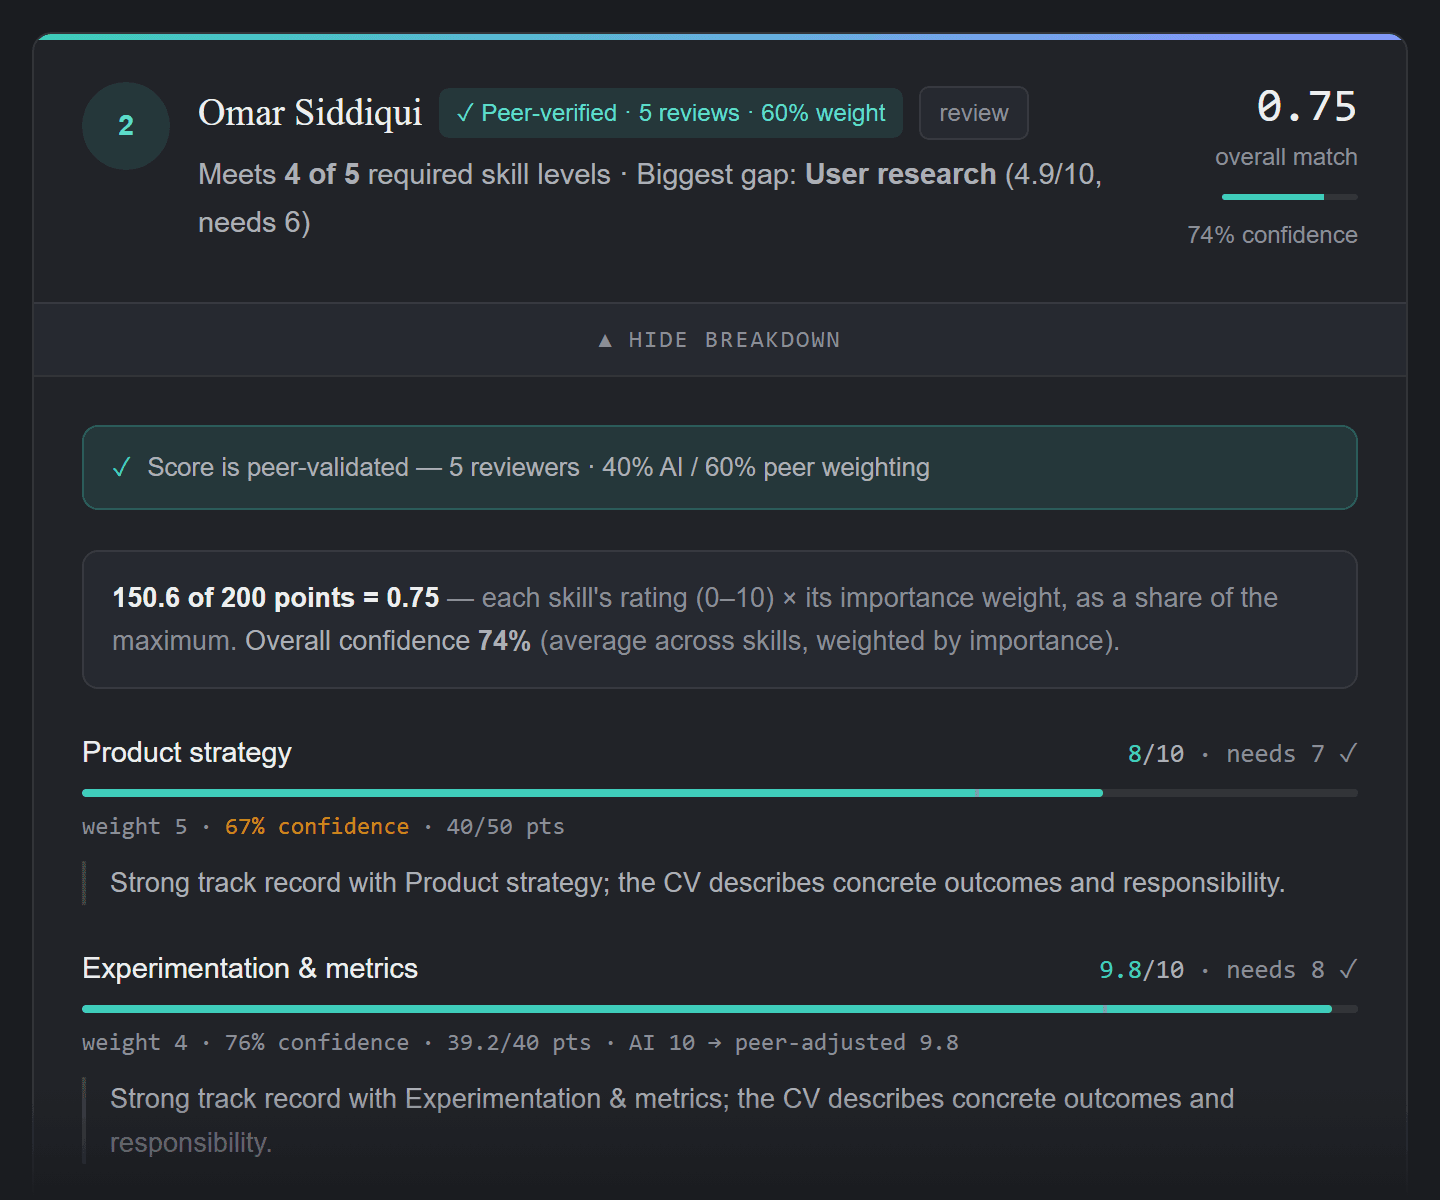The width and height of the screenshot is (1440, 1200).
Task: Click the 150.6 of 200 points explanation
Action: [x=720, y=619]
